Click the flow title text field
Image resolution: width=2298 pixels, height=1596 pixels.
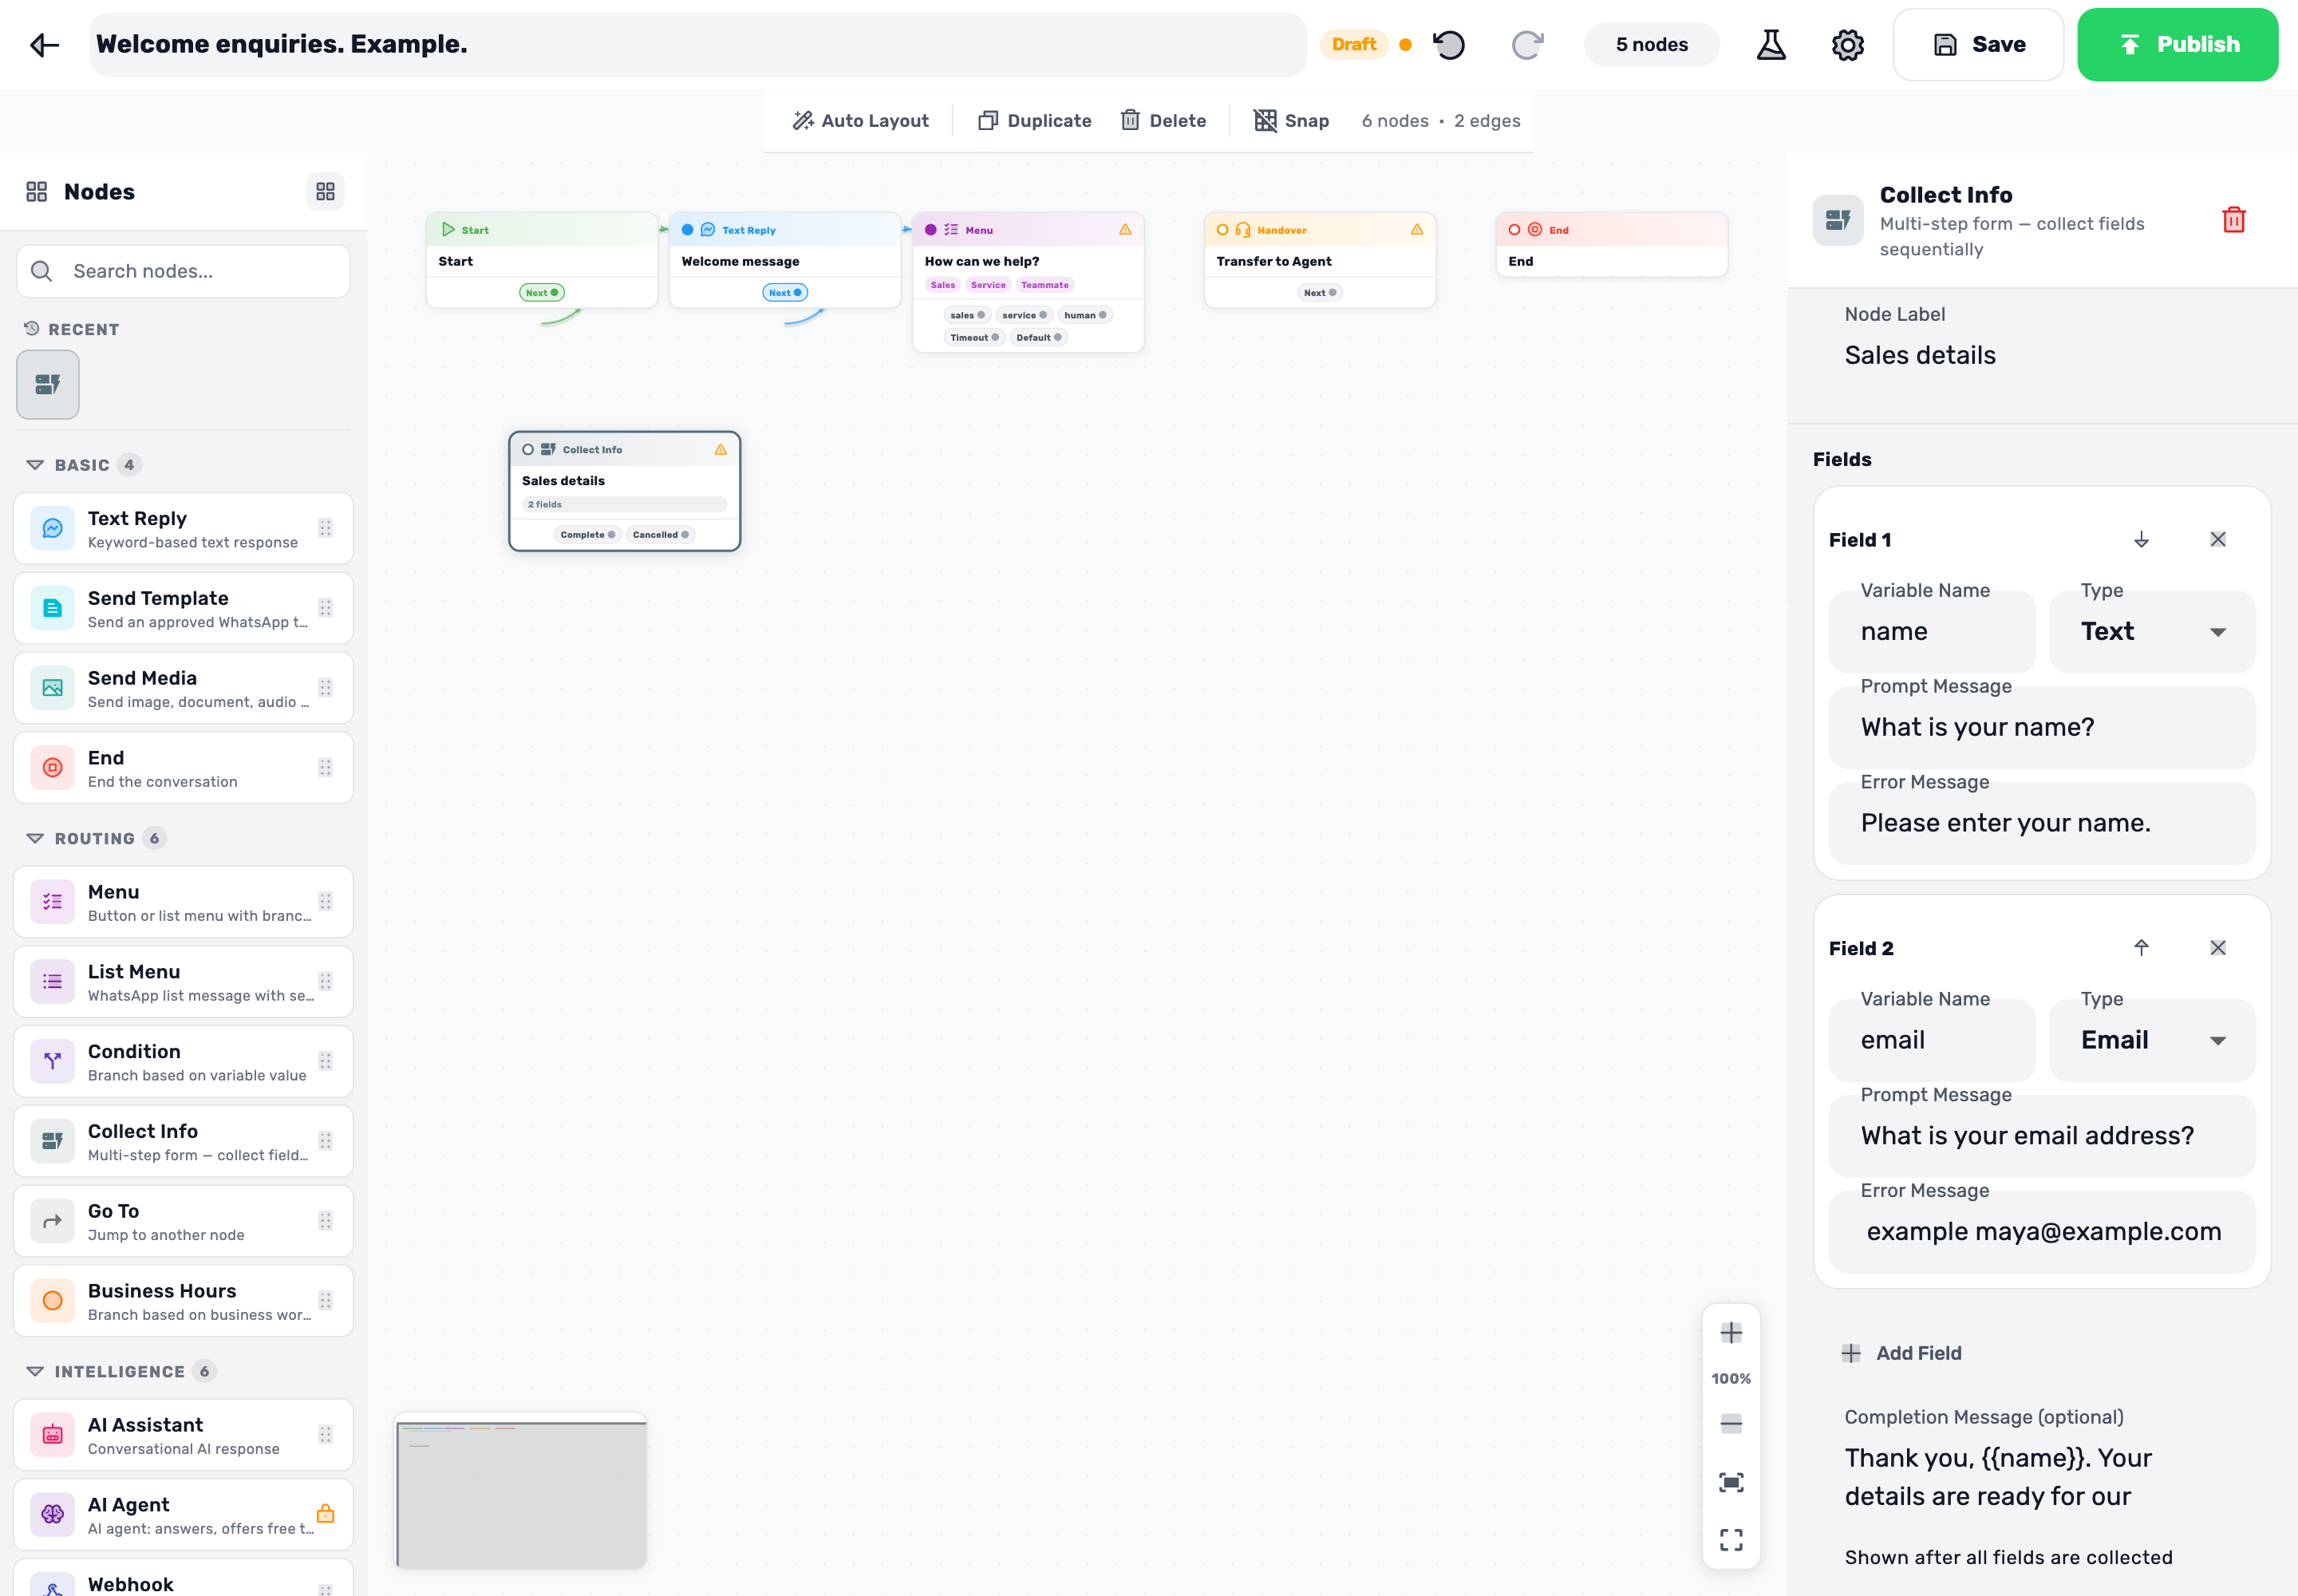pyautogui.click(x=697, y=45)
